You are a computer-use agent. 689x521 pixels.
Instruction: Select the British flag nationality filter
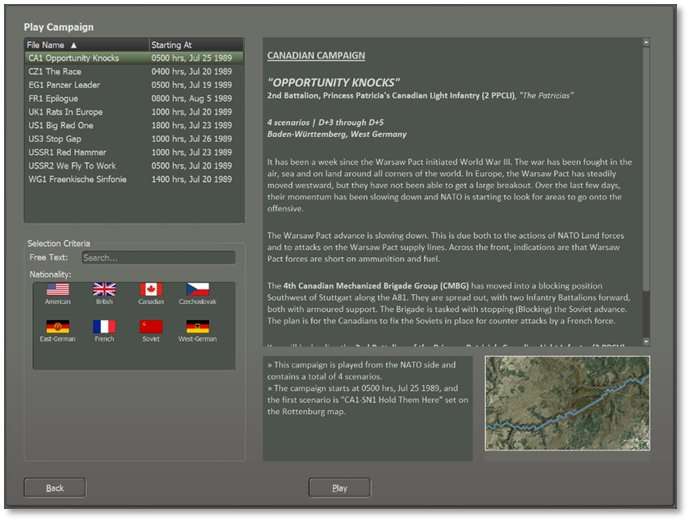click(x=104, y=290)
